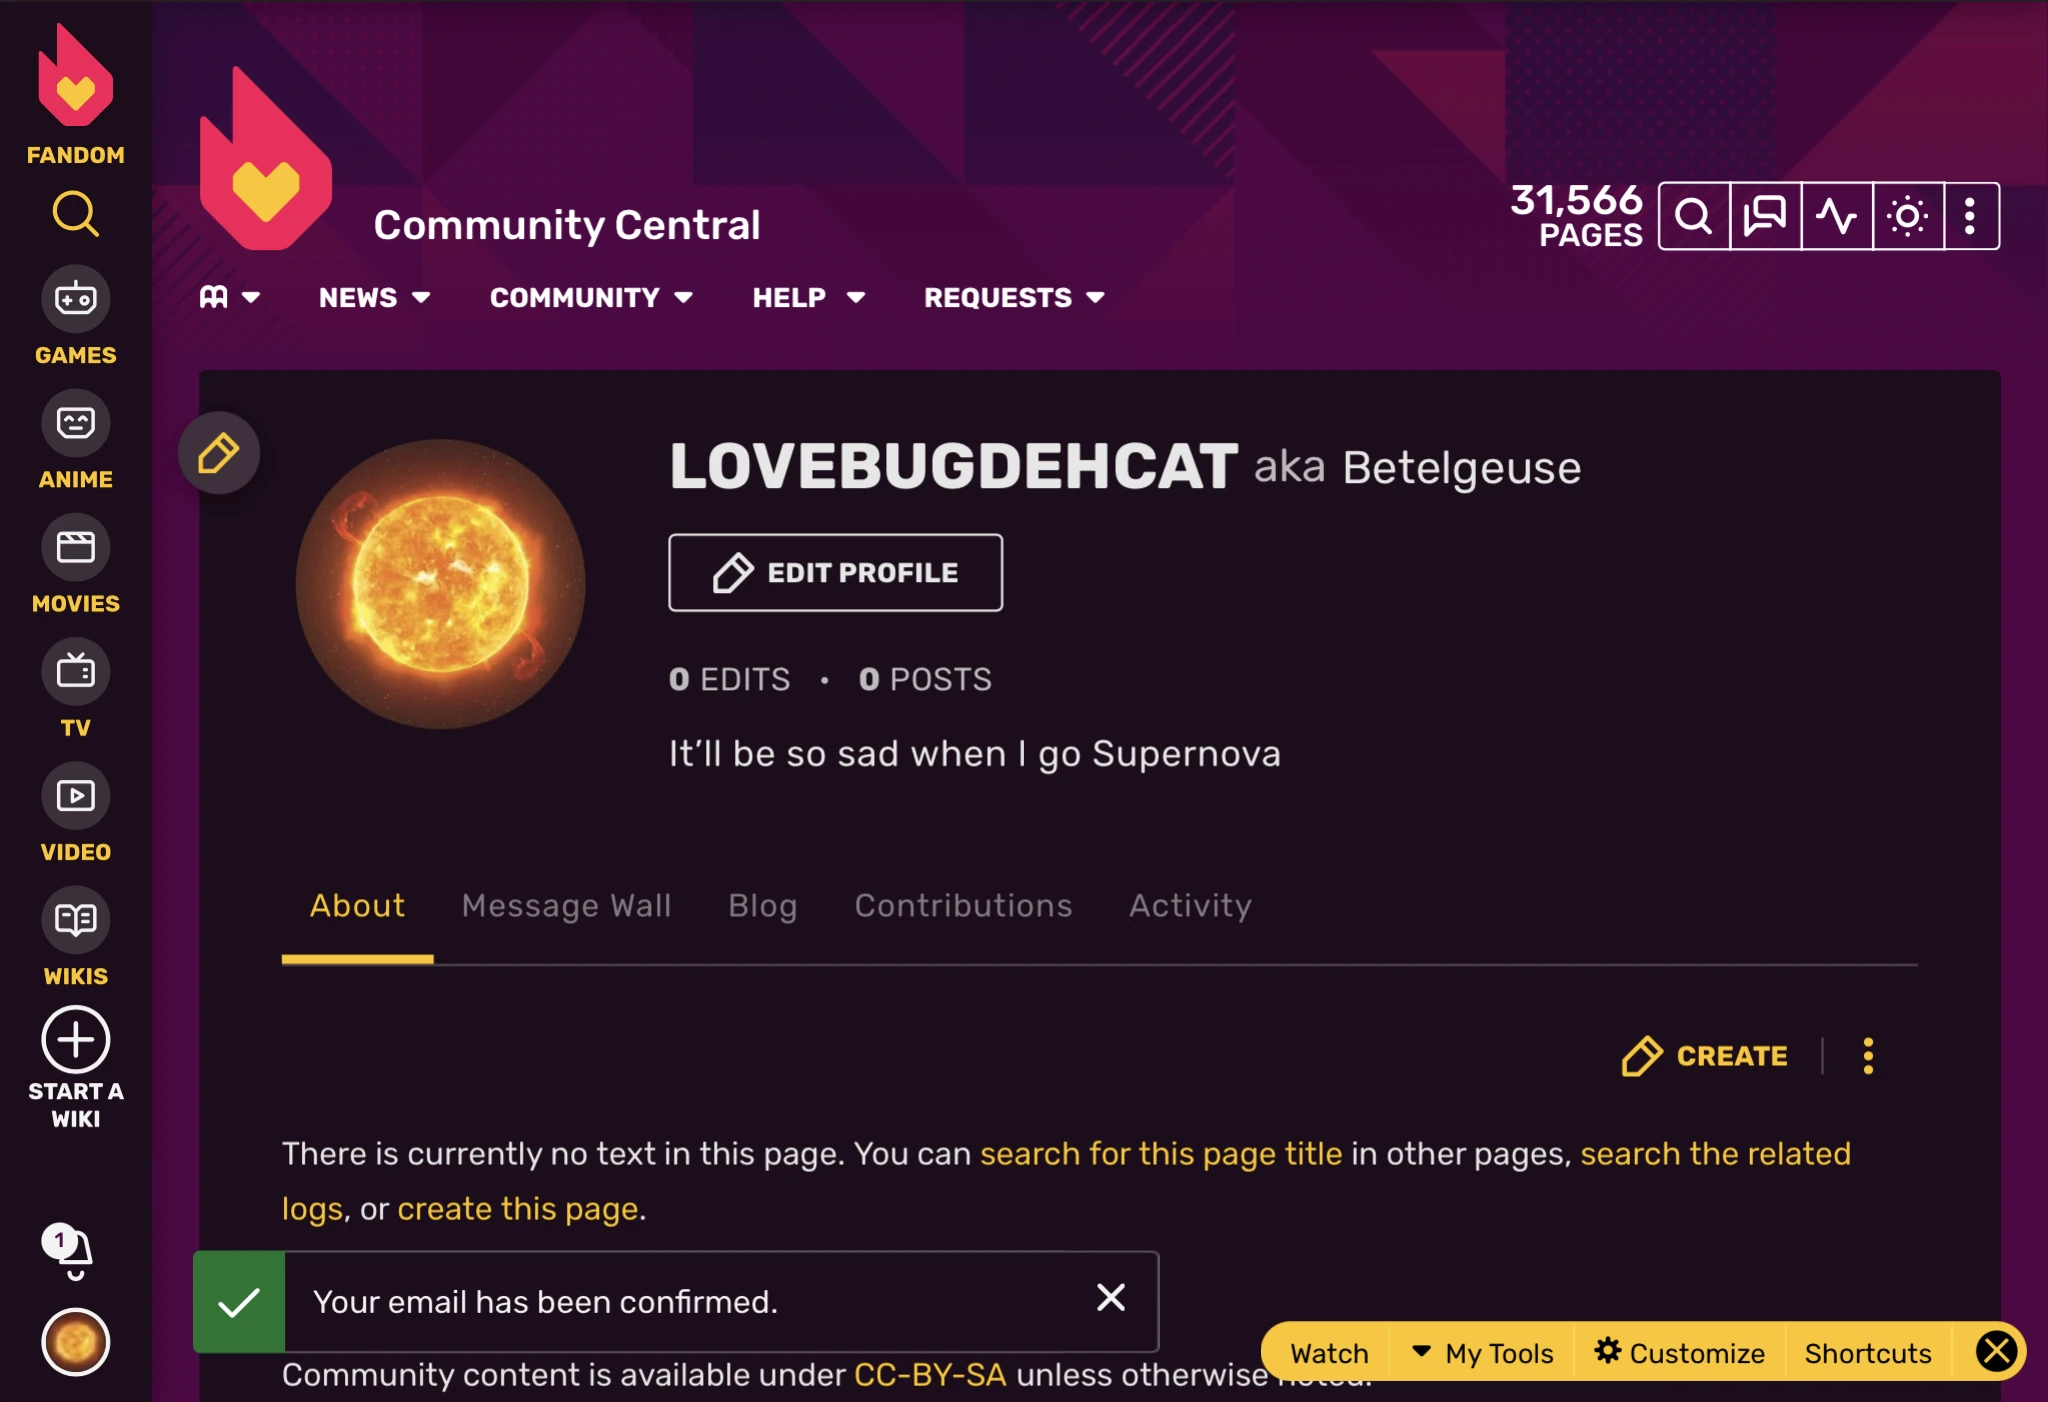Follow the 'create this page' link
This screenshot has width=2048, height=1402.
click(x=517, y=1209)
